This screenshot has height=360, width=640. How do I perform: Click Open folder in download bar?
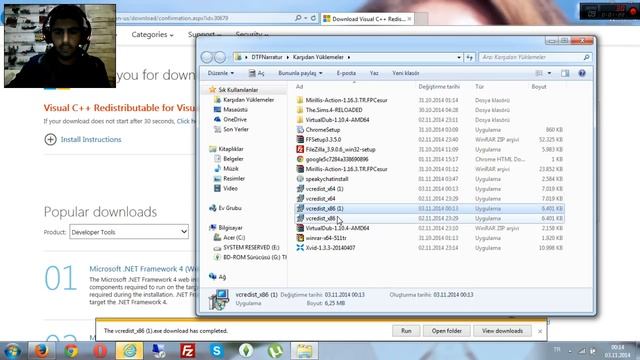tap(447, 331)
